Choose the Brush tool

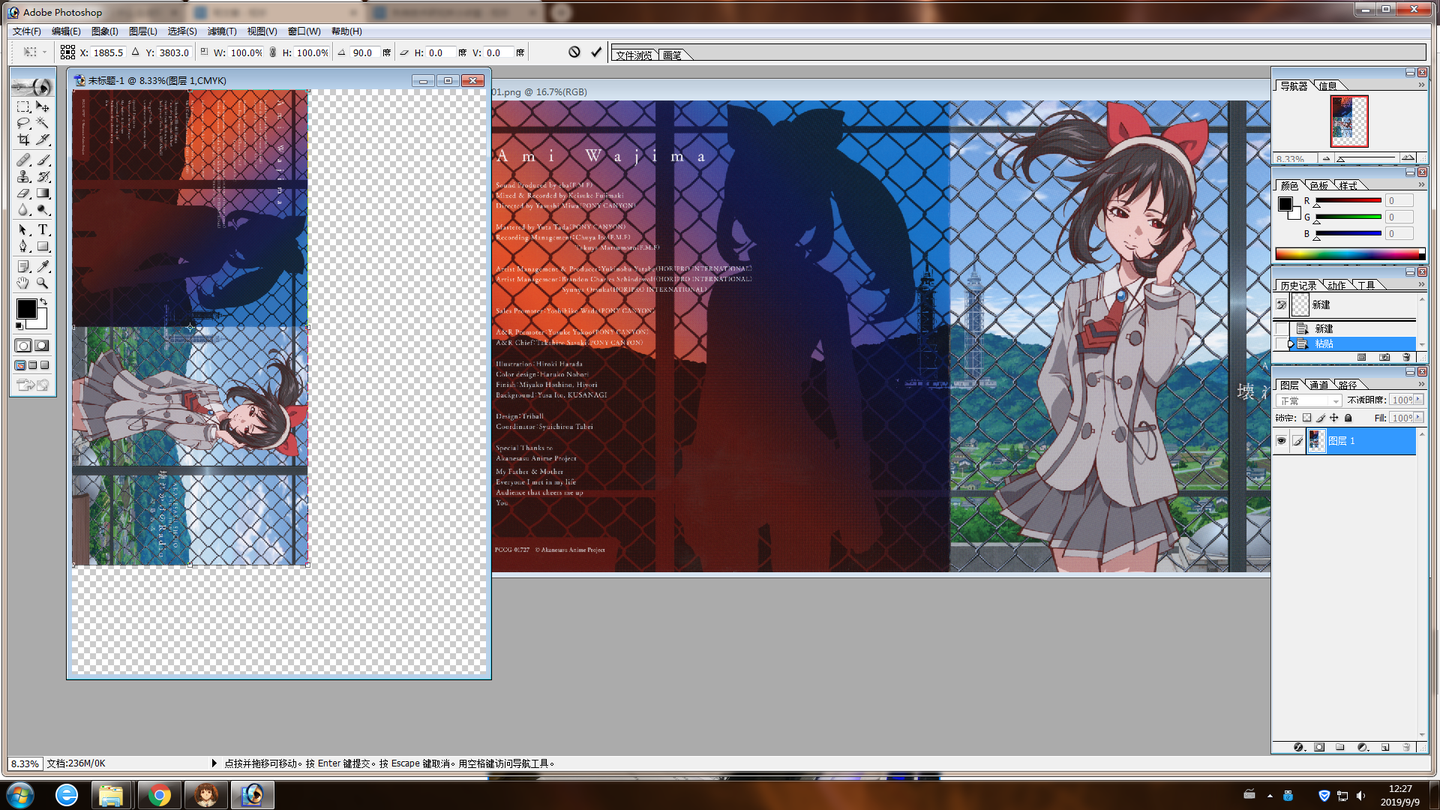(42, 160)
